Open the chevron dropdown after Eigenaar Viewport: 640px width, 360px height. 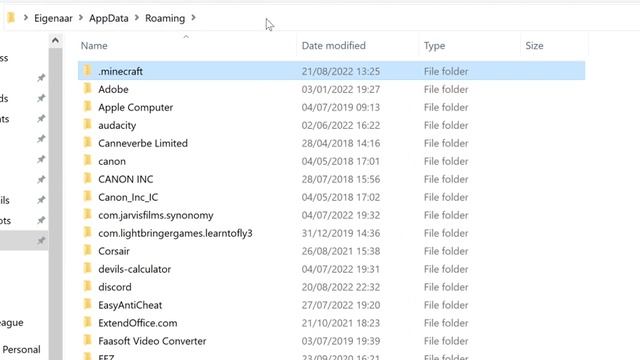point(81,18)
